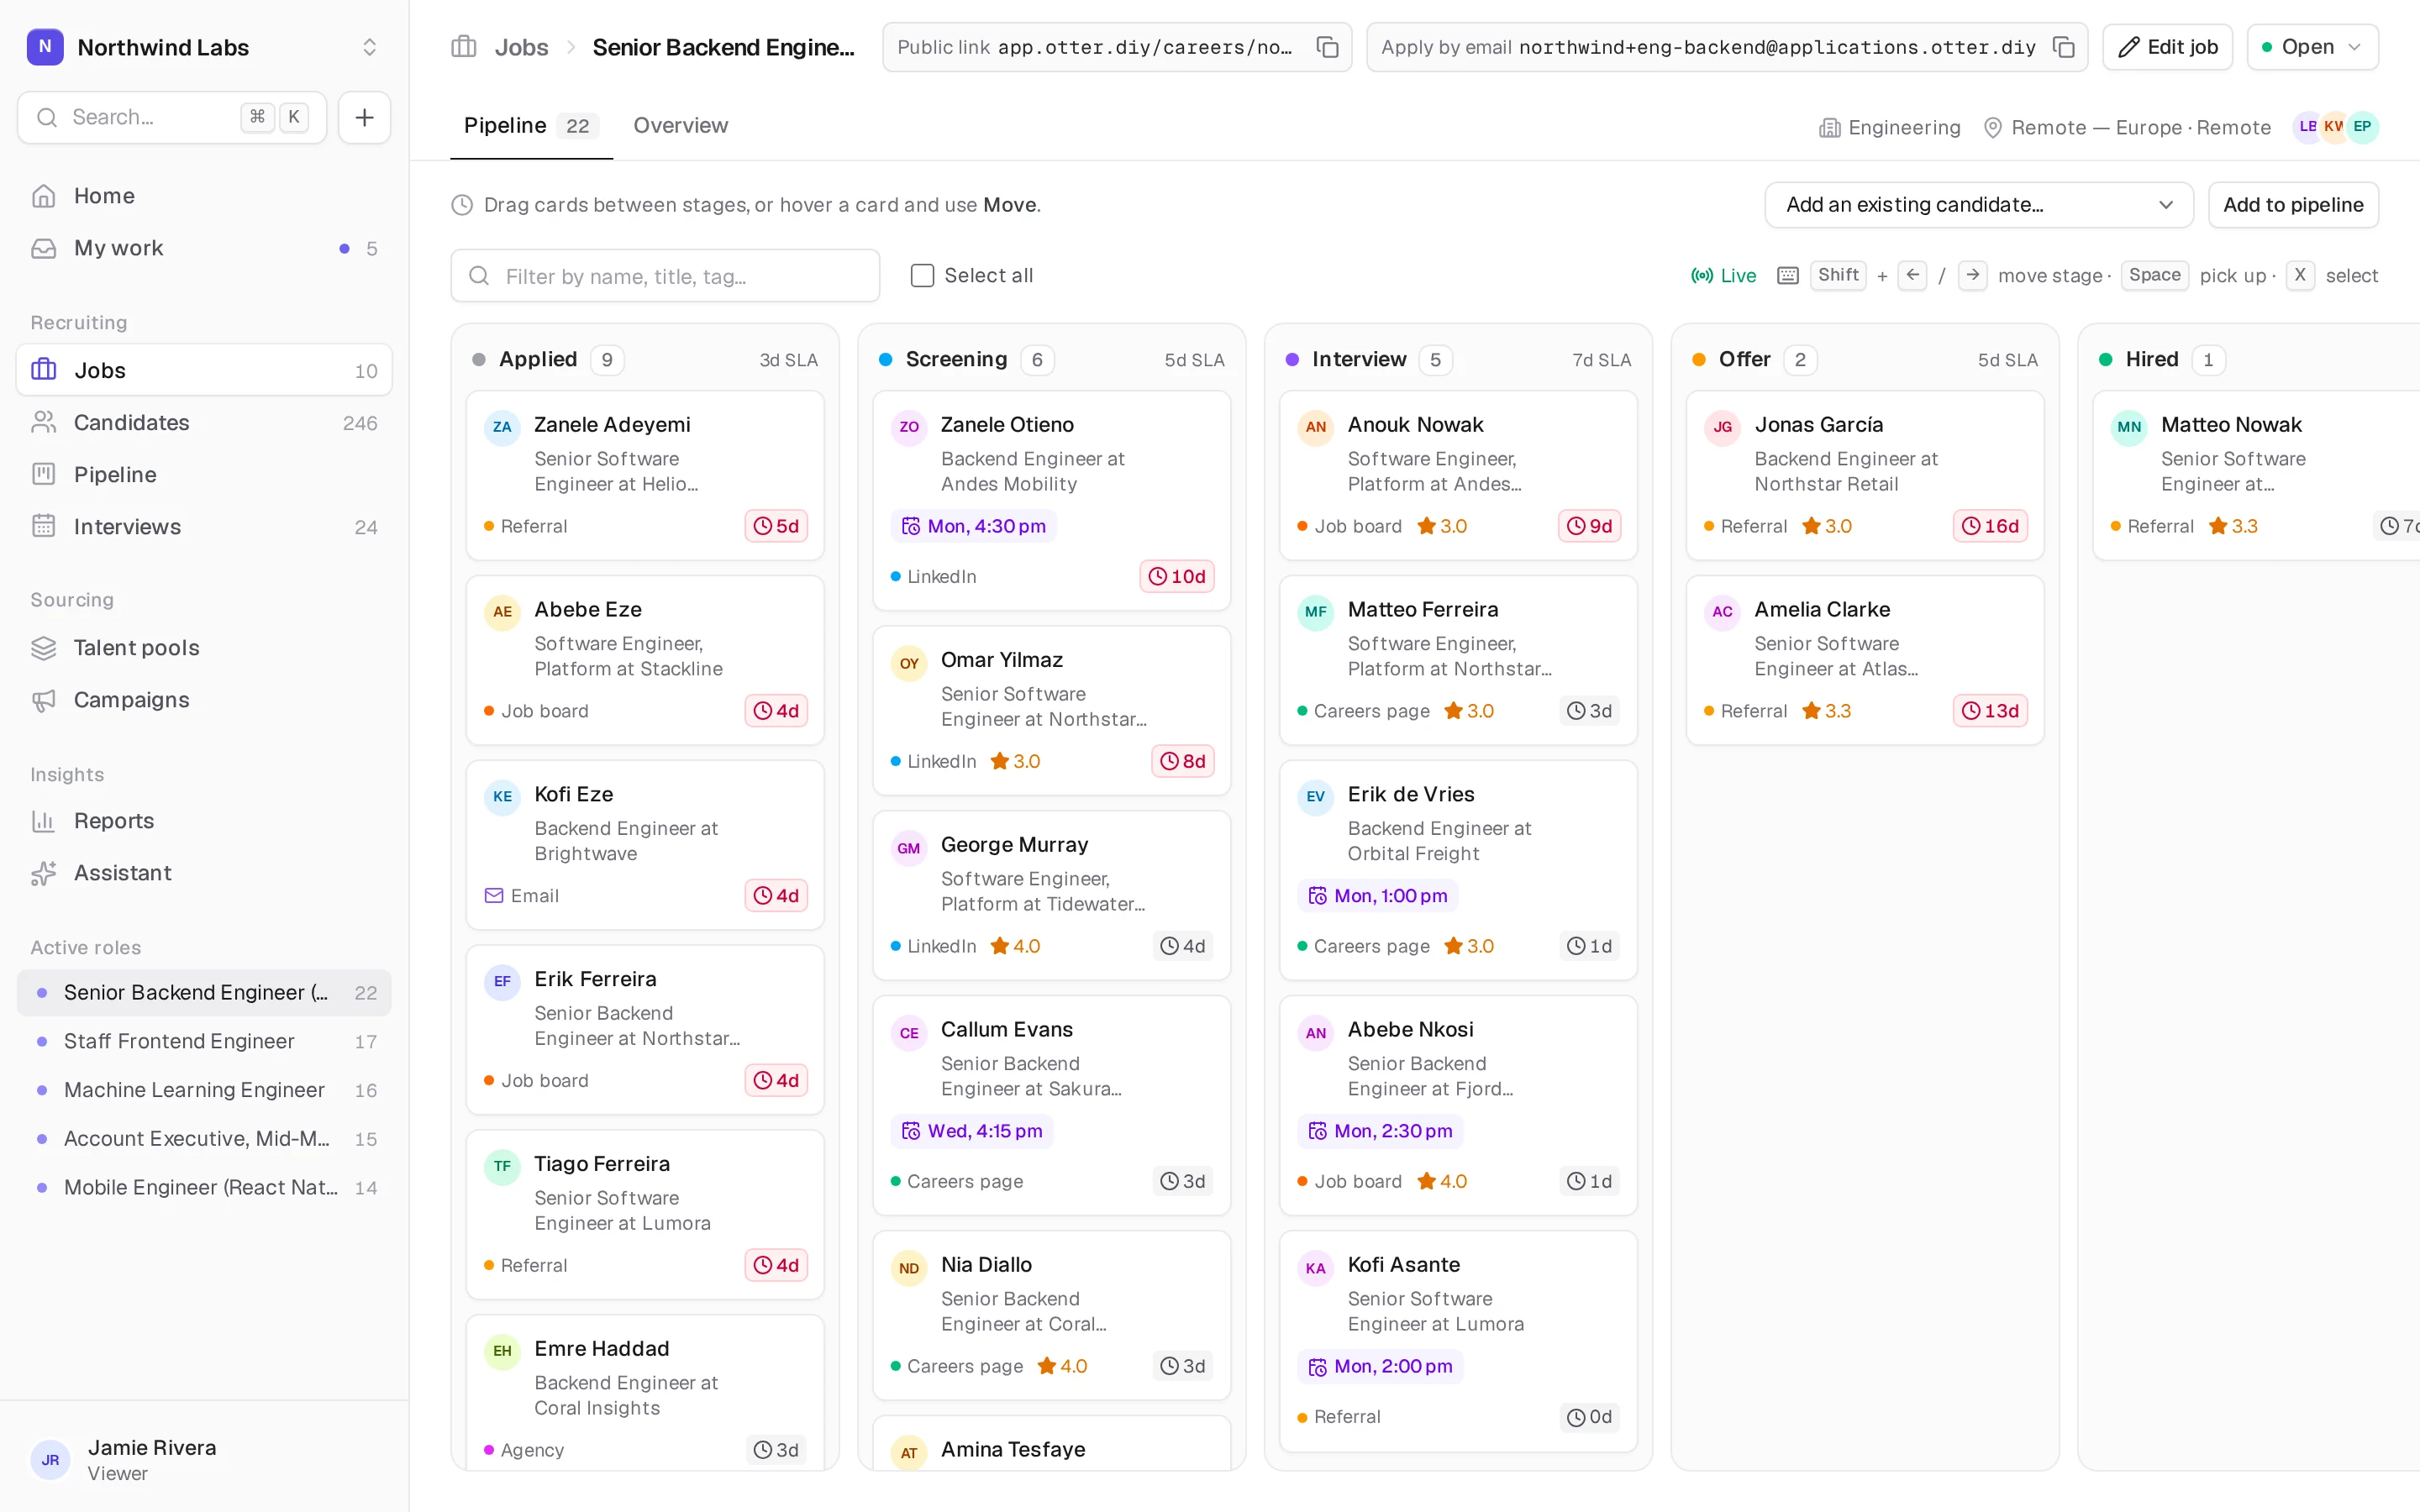The width and height of the screenshot is (2420, 1512).
Task: Check the Select all checkbox
Action: (x=922, y=276)
